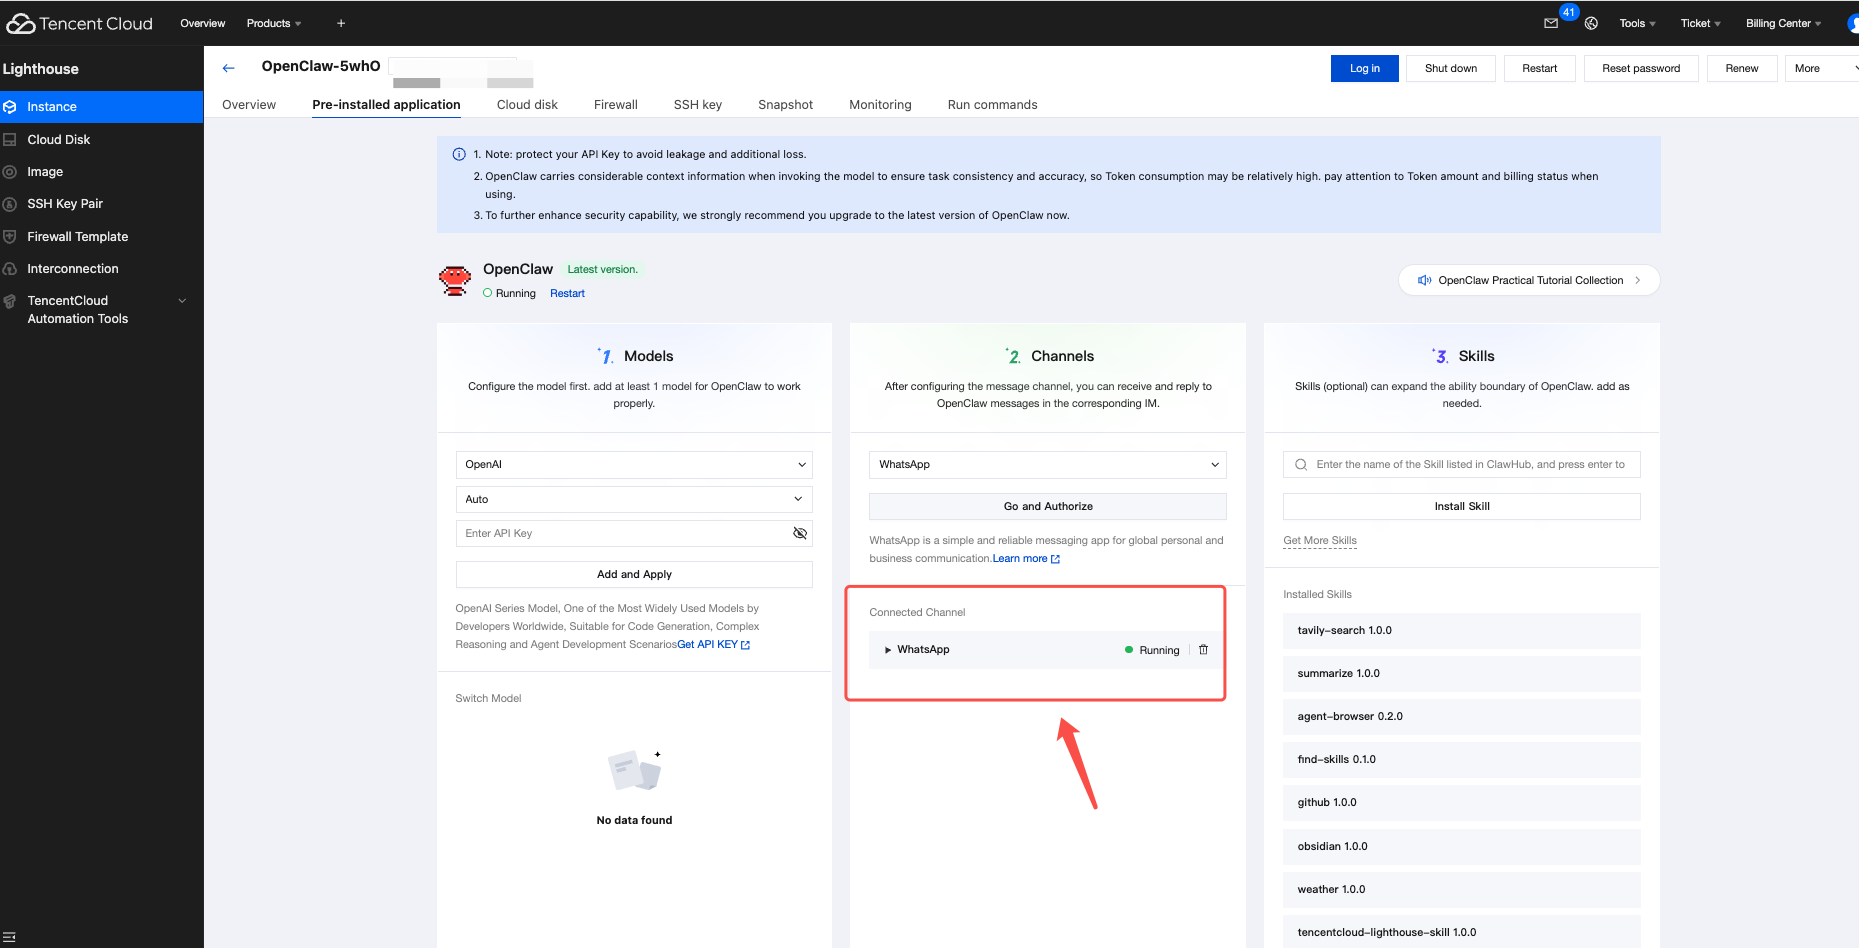Open the OpenAI model provider dropdown

[633, 465]
